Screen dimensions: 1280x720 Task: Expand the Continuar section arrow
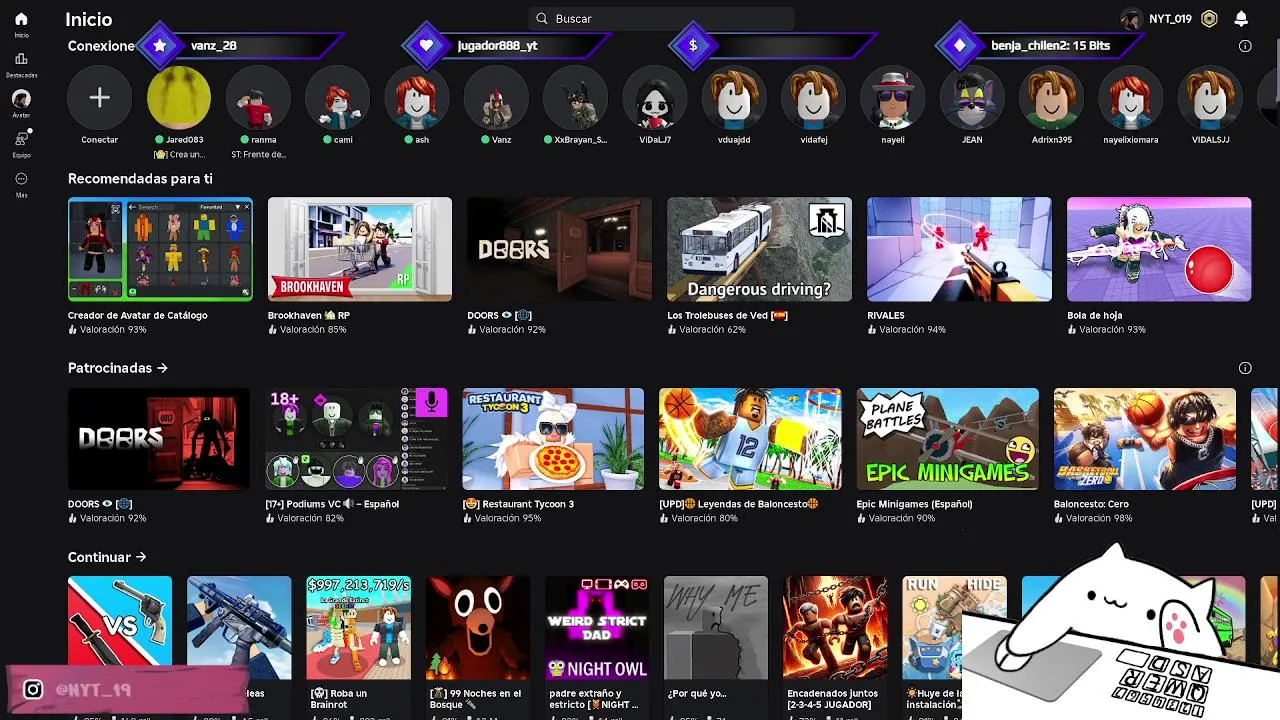[141, 557]
